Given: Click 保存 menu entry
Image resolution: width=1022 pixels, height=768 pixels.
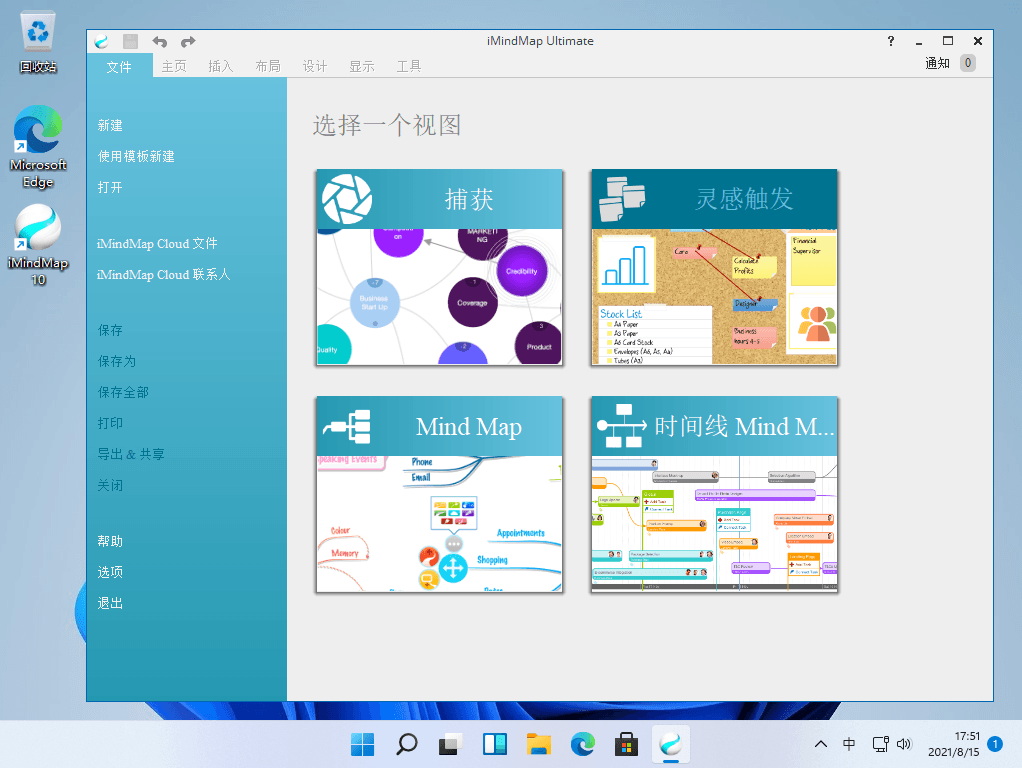Looking at the screenshot, I should click(110, 330).
